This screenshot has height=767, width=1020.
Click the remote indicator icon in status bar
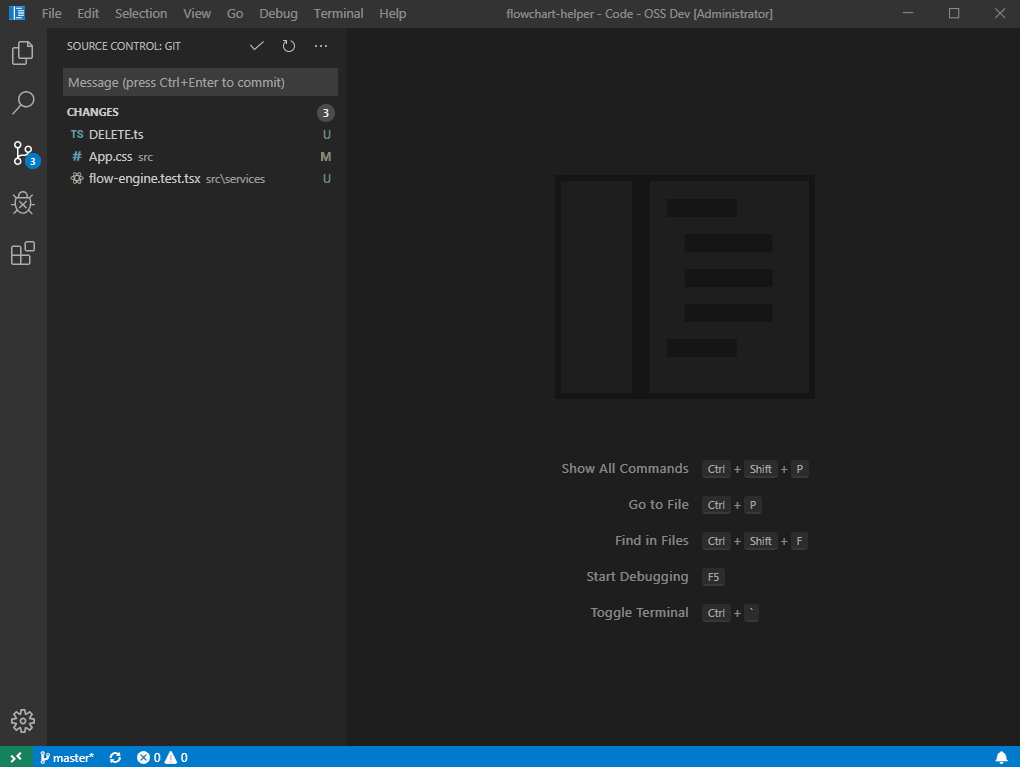point(16,757)
